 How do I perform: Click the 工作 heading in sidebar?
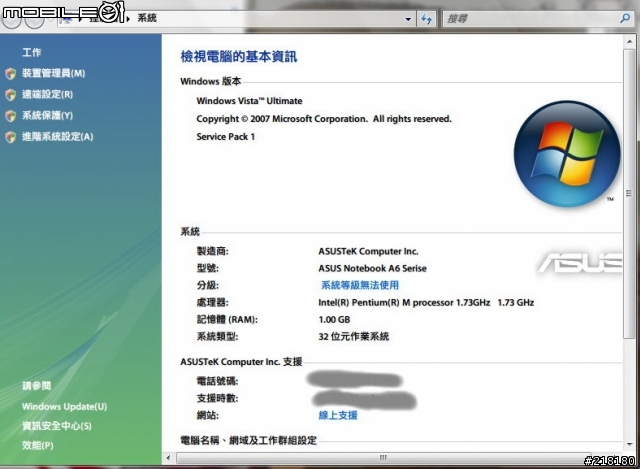(31, 52)
